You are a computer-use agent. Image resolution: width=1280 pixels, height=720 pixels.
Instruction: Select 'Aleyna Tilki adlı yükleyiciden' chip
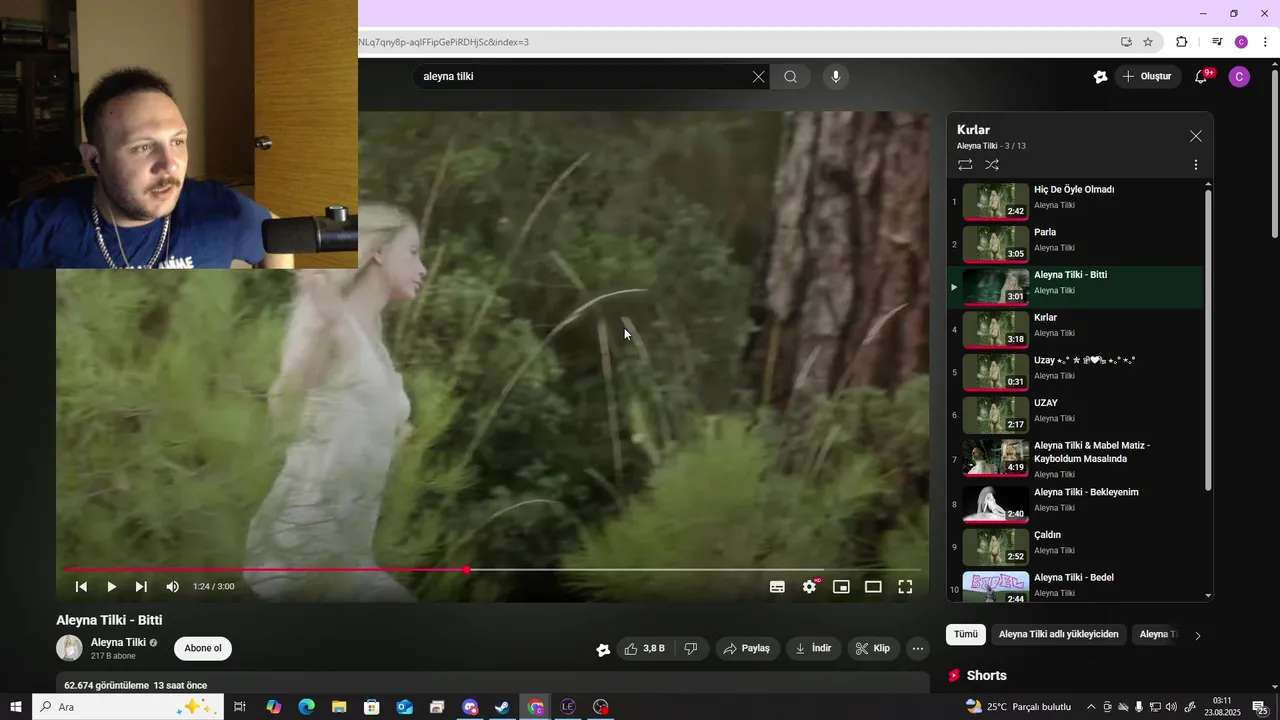1058,634
